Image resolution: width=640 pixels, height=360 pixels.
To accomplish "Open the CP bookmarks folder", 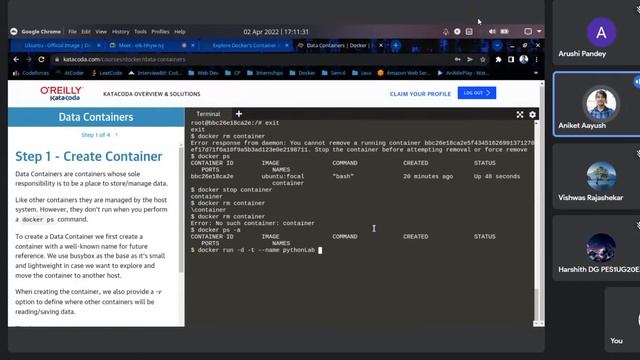I will click(233, 73).
